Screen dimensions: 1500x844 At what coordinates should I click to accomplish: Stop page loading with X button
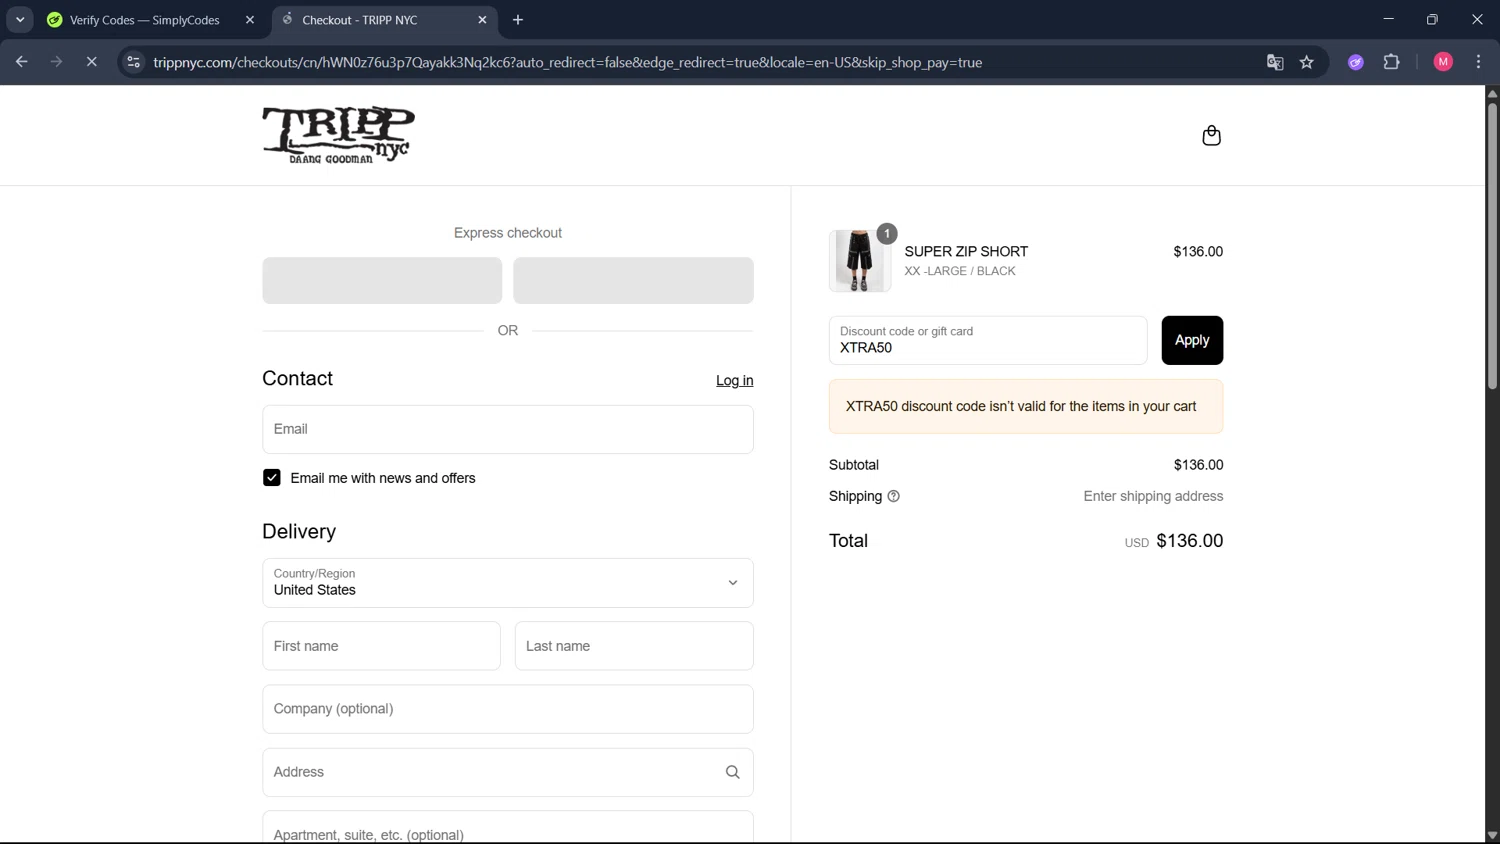92,62
